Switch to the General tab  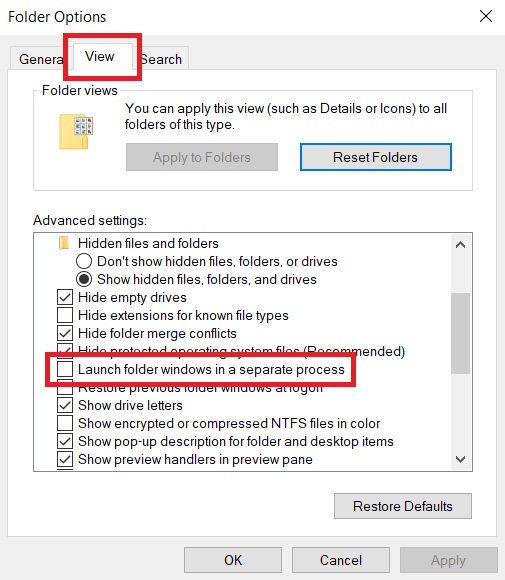pyautogui.click(x=39, y=59)
